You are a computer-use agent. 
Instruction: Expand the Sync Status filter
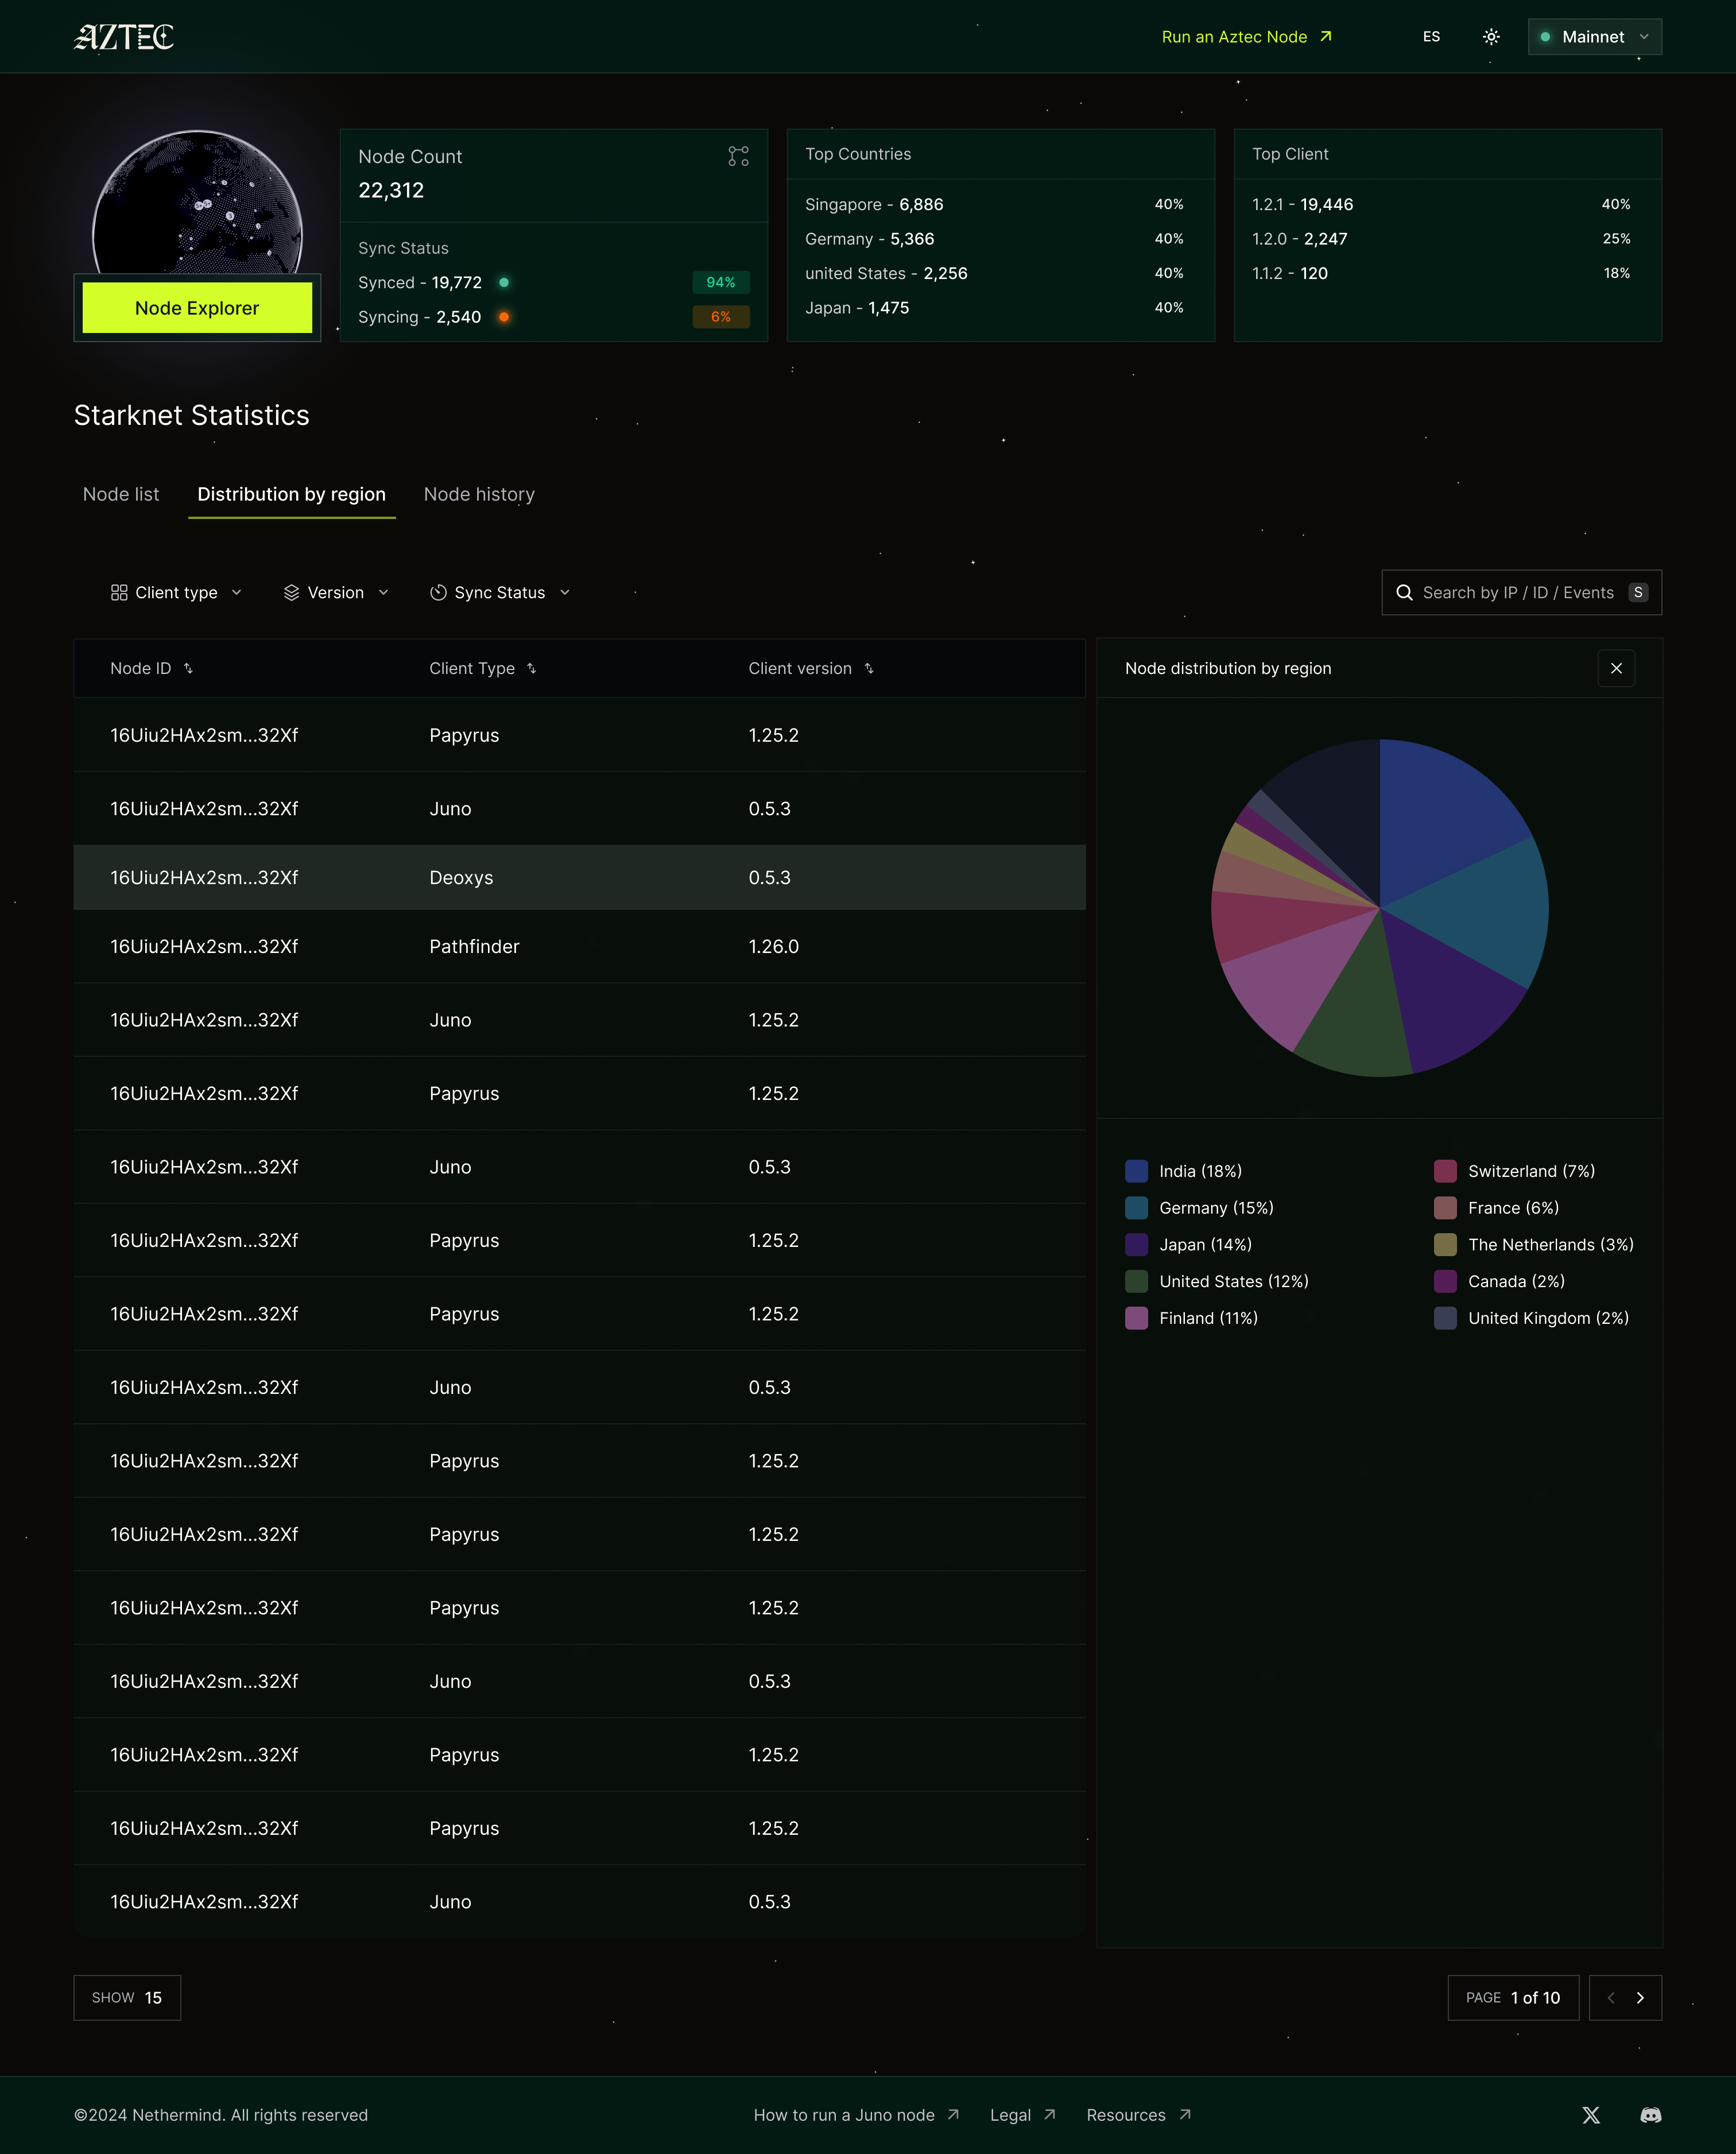point(500,593)
